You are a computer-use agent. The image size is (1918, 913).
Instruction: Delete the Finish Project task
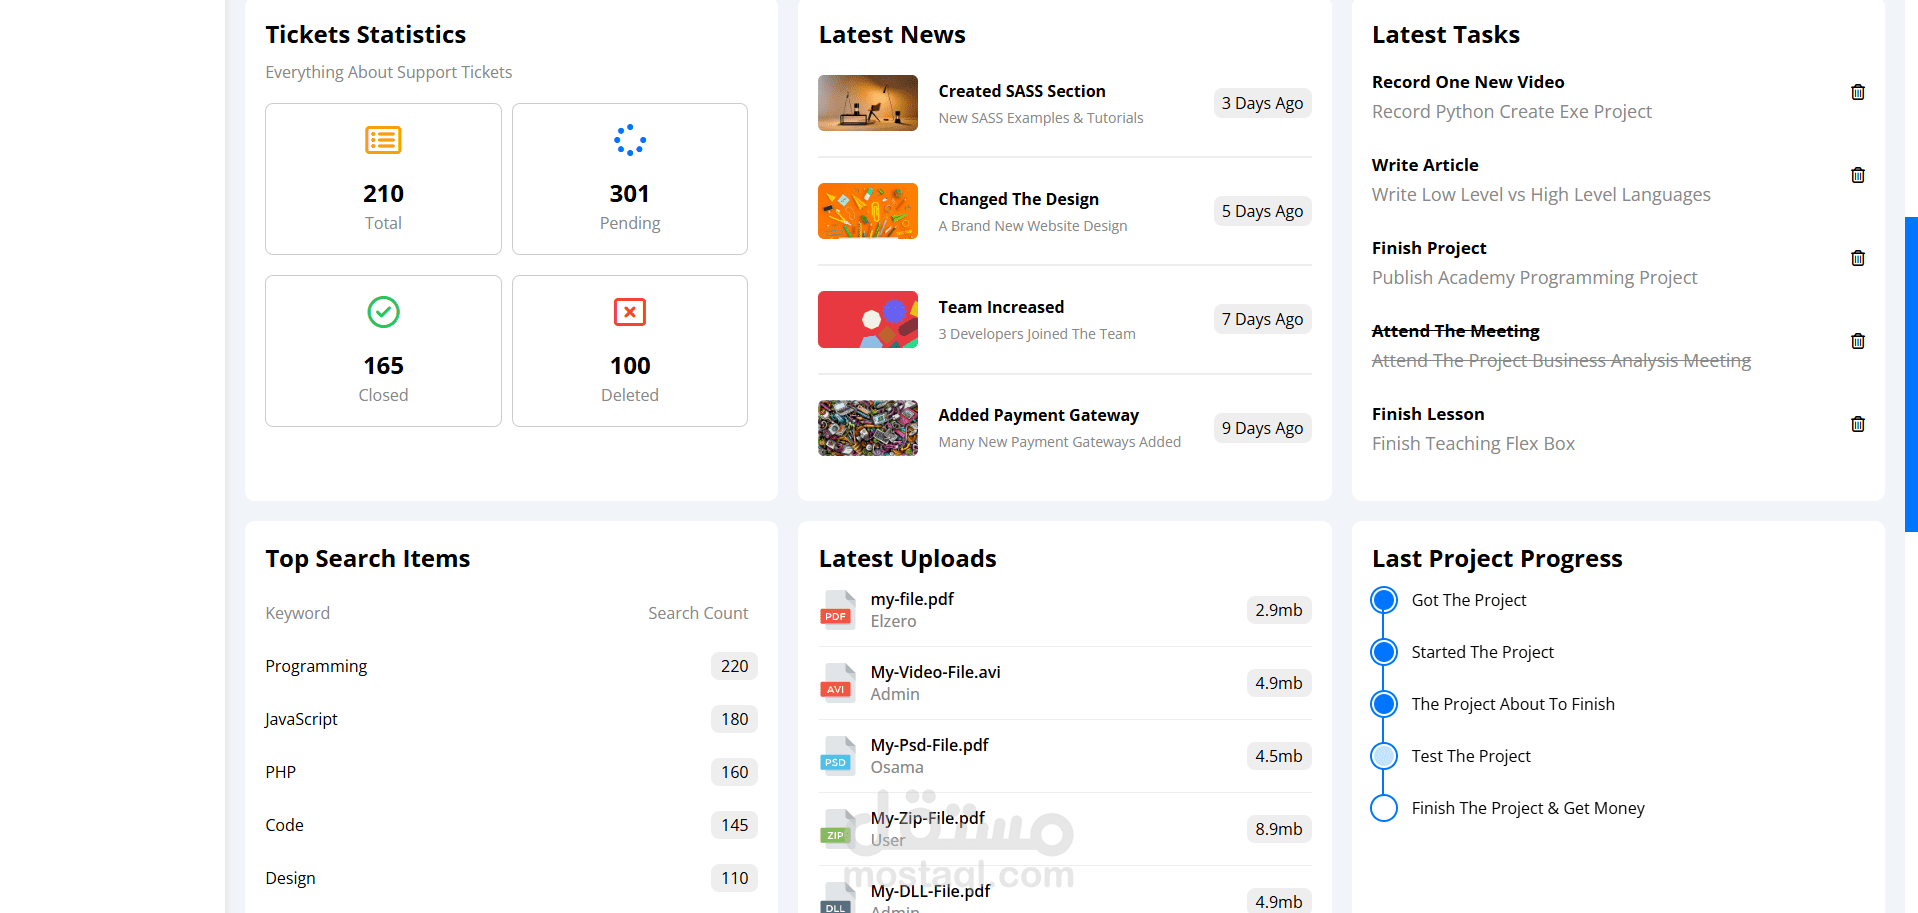1857,258
